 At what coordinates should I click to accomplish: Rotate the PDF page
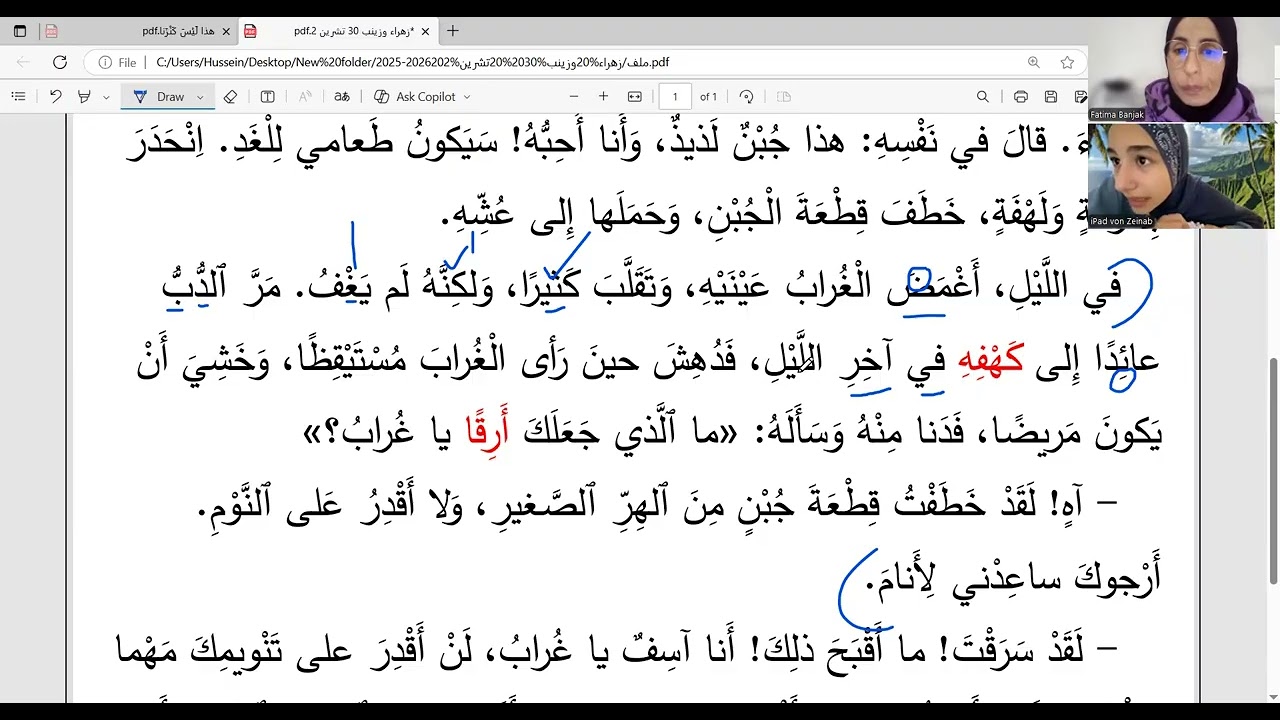746,97
